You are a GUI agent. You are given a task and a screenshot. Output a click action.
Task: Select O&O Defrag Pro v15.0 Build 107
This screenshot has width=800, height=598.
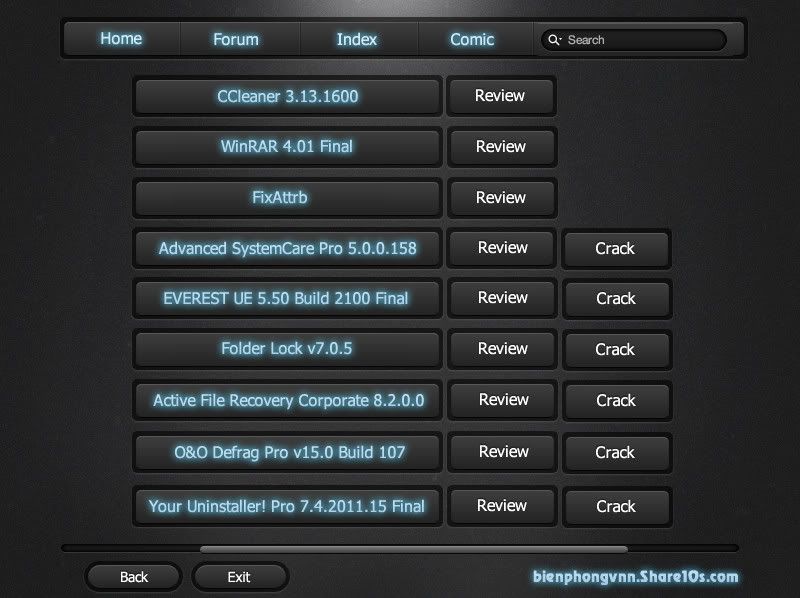[x=287, y=452]
